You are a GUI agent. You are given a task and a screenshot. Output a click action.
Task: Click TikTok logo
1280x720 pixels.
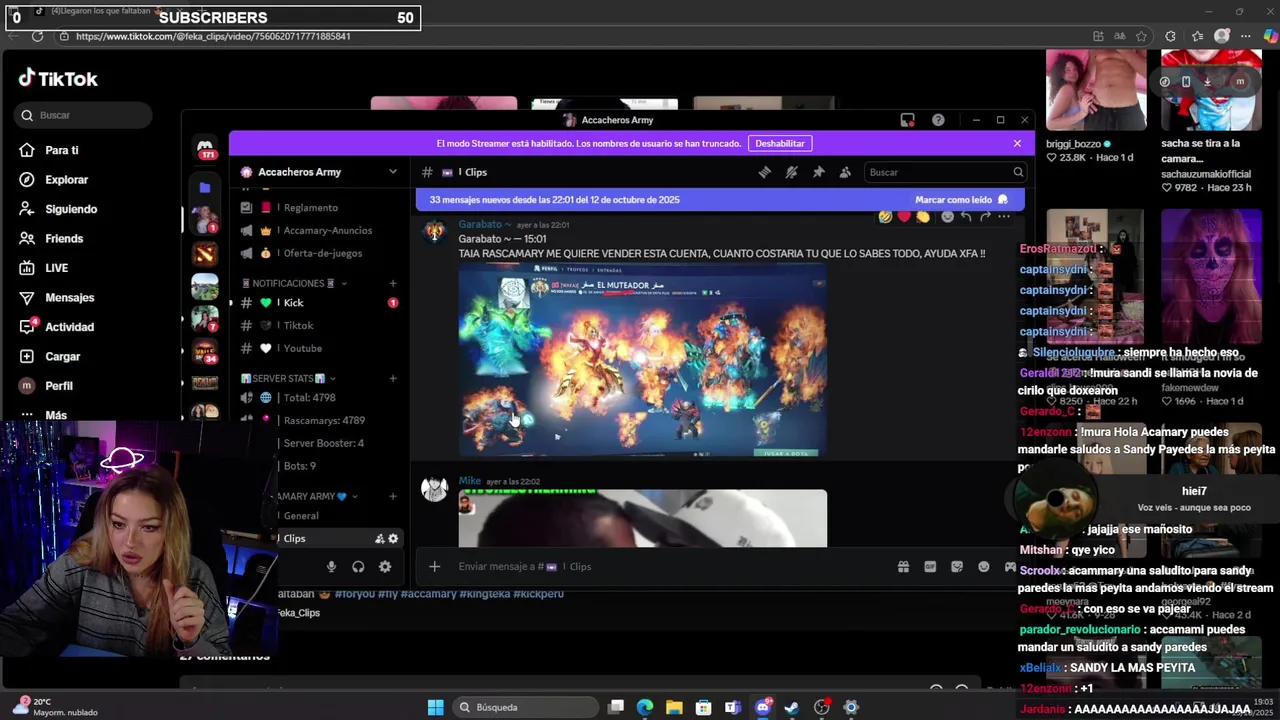coord(58,78)
